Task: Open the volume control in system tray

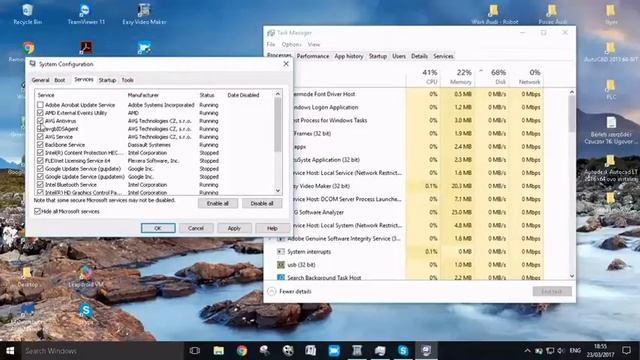Action: [561, 351]
